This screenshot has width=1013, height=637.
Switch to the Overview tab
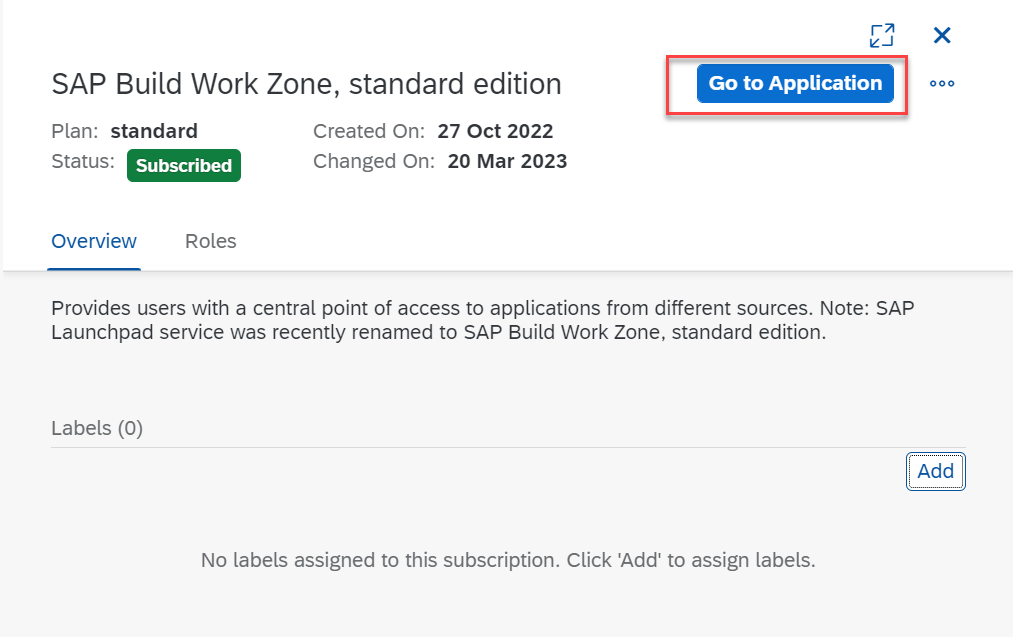(x=94, y=241)
